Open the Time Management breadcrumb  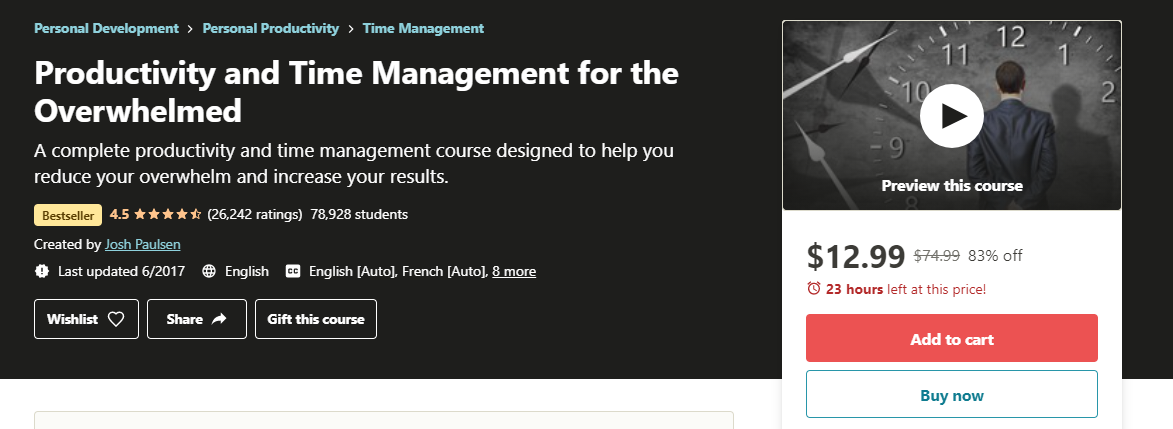(423, 28)
